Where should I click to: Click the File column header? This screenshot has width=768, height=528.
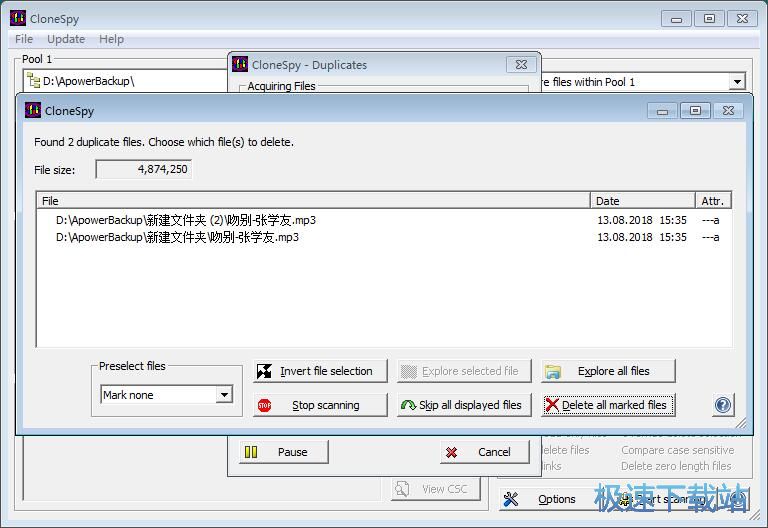click(313, 201)
